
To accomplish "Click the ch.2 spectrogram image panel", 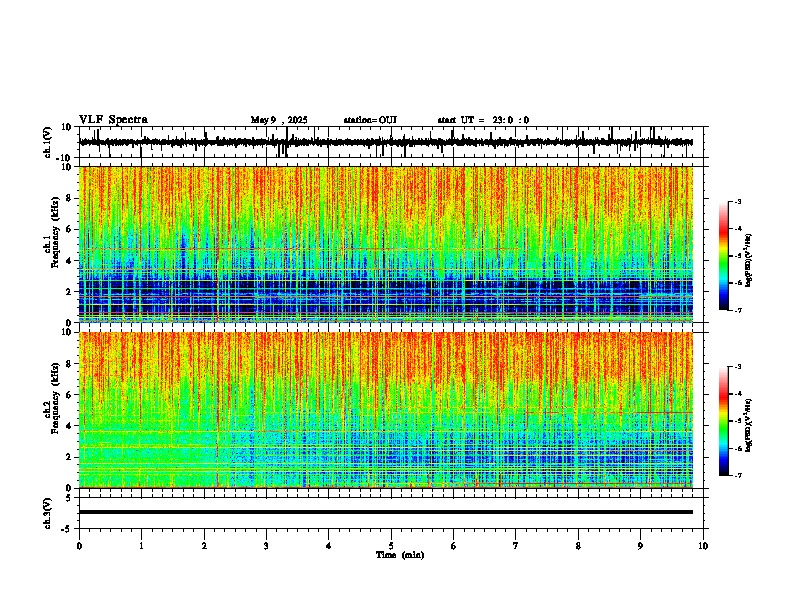I will point(386,410).
